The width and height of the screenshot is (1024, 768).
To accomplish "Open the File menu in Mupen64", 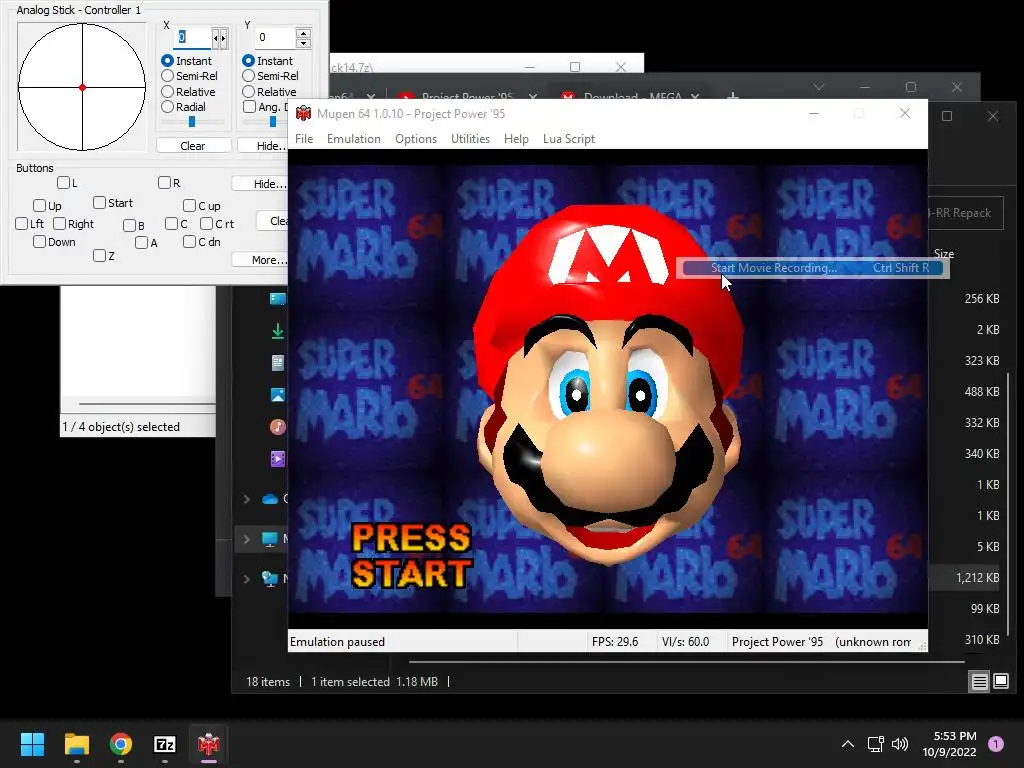I will (x=304, y=139).
